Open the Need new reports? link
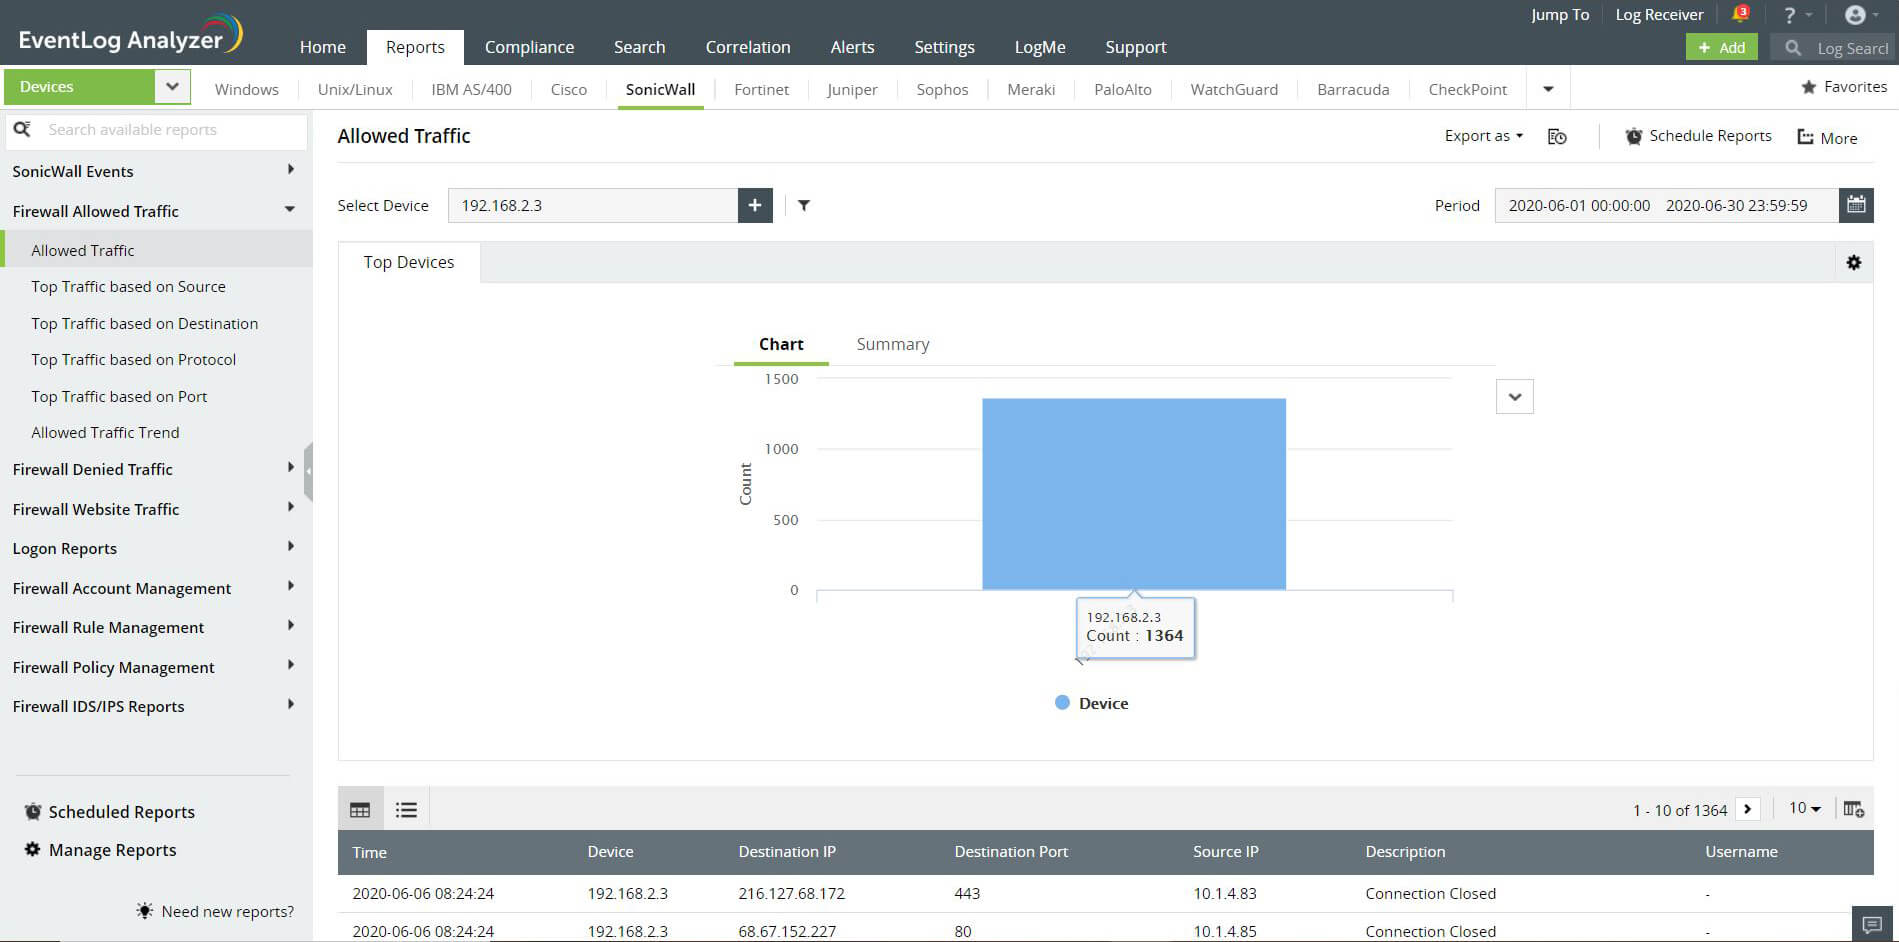Viewport: 1899px width, 942px height. point(228,911)
